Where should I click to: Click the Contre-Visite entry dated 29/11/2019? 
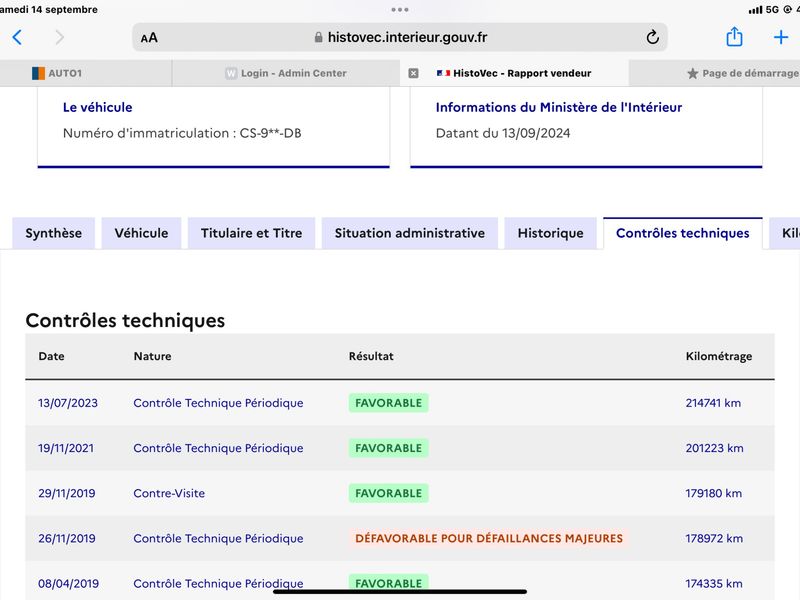(x=169, y=493)
